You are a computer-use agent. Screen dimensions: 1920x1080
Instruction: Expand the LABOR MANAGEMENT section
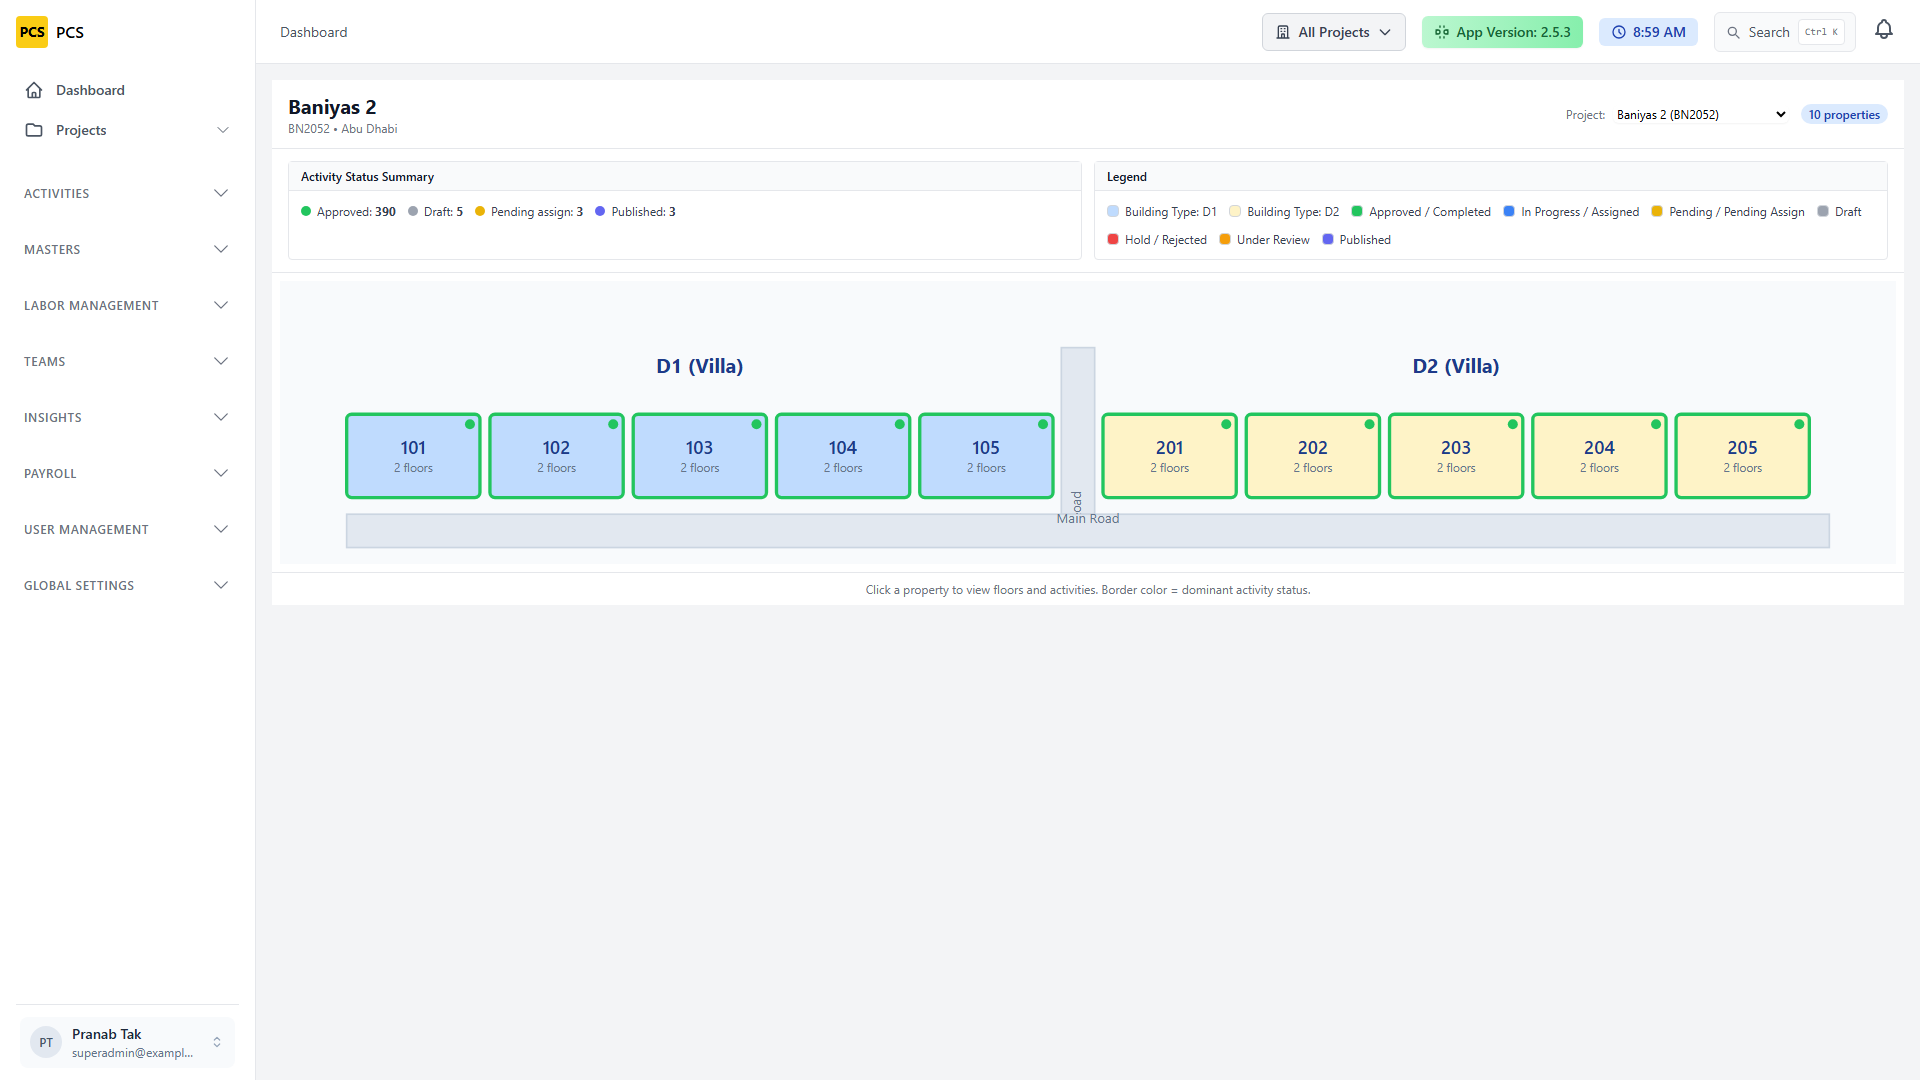(x=126, y=305)
